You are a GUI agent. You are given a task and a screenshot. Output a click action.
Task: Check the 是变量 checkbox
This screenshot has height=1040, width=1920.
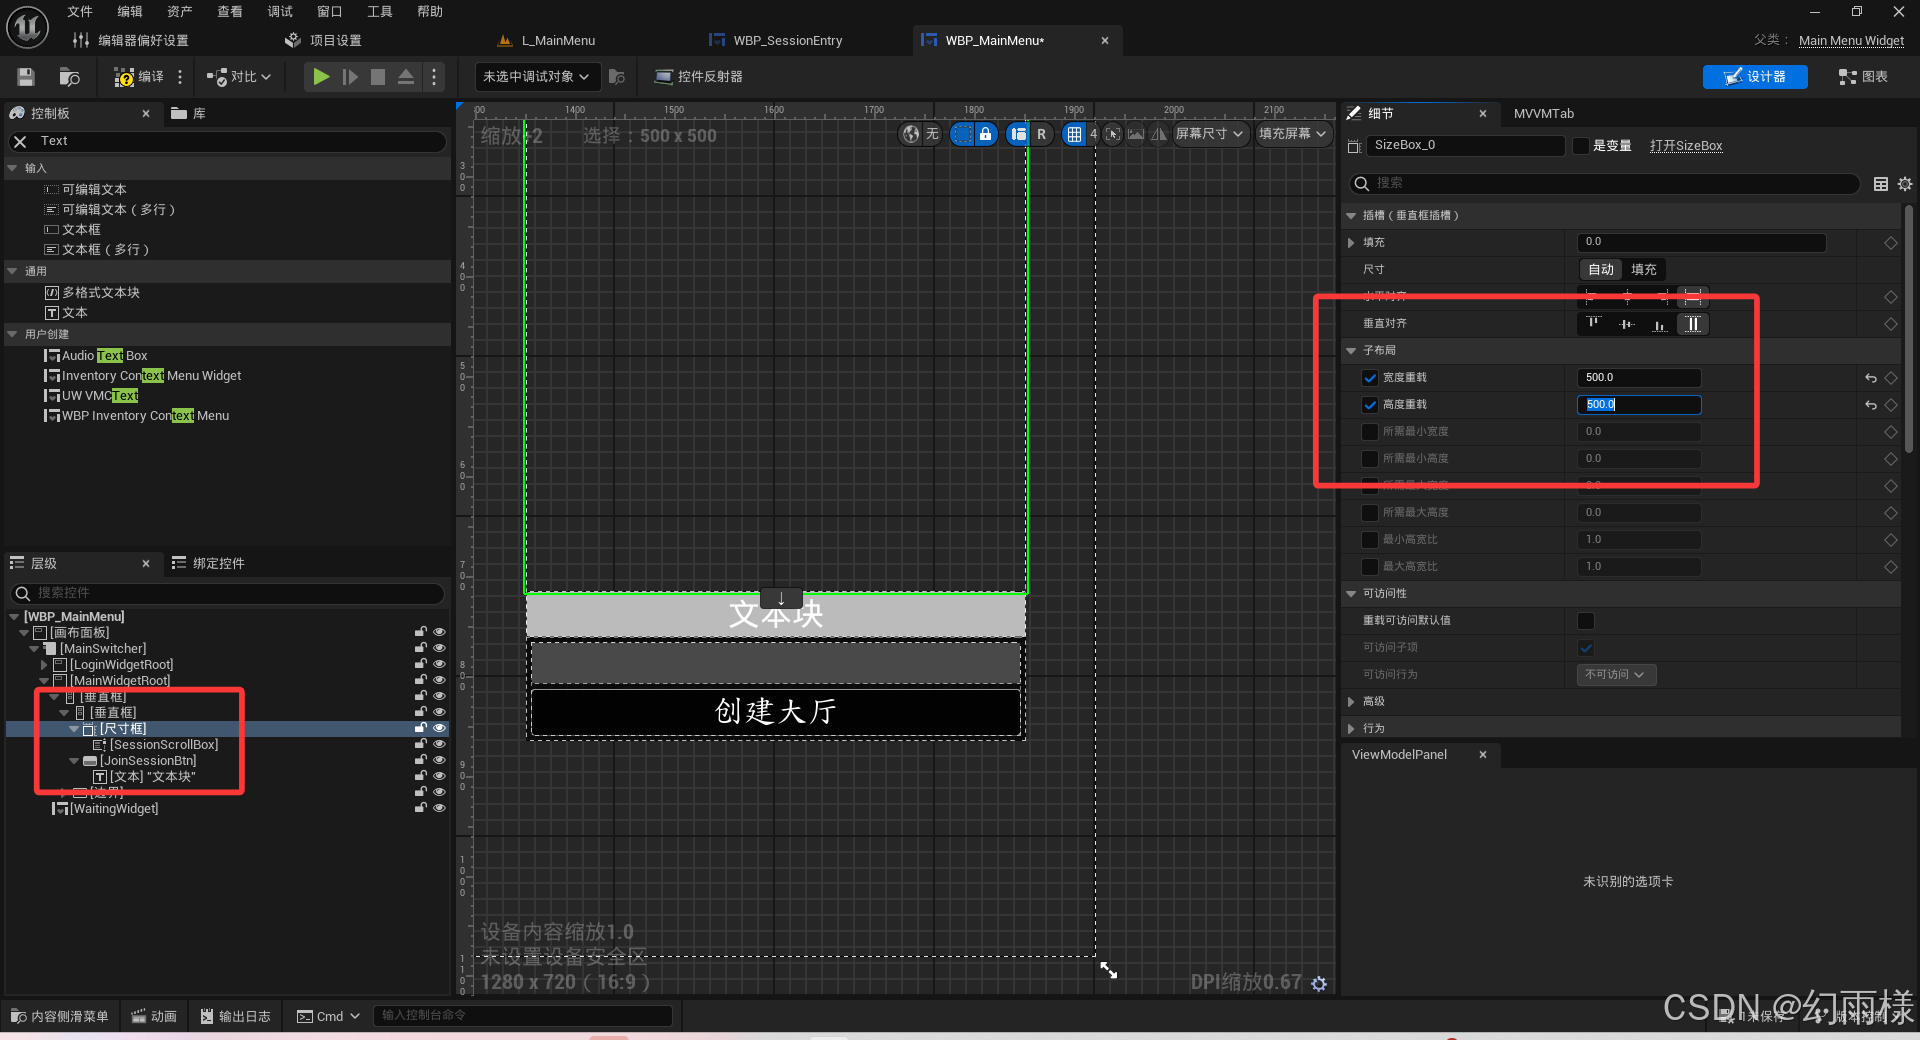[1581, 146]
